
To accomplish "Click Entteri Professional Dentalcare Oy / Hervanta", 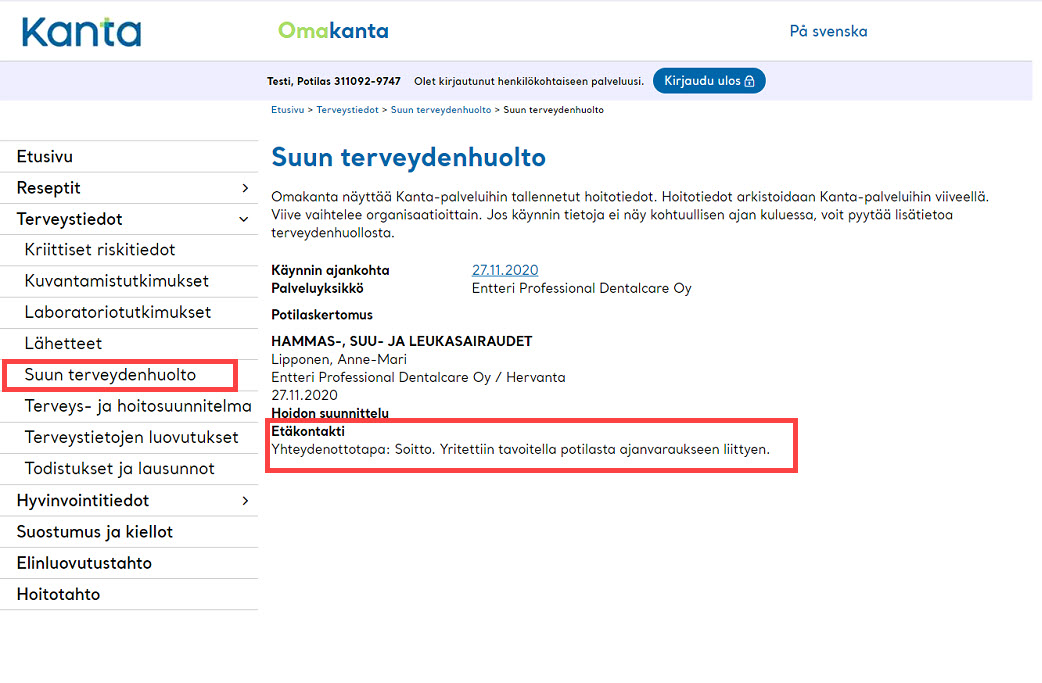I will pos(418,377).
